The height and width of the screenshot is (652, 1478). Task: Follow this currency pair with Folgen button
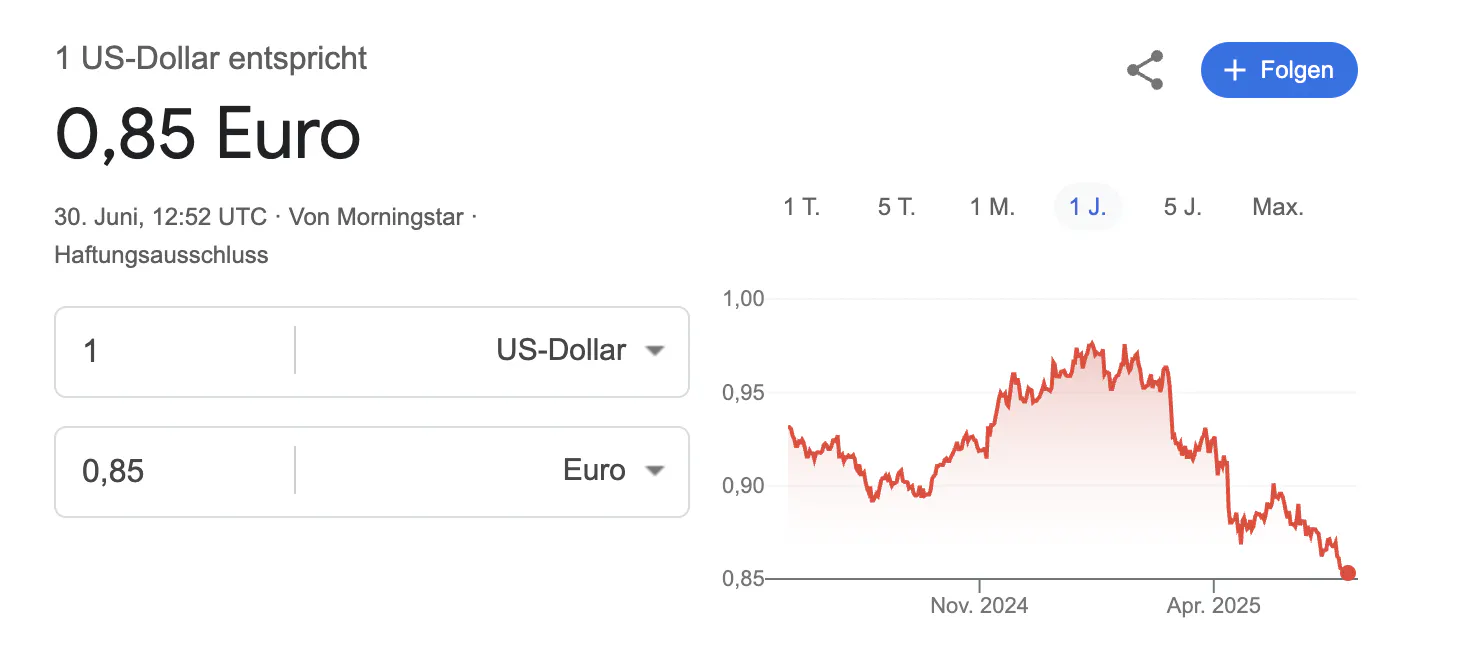point(1279,70)
